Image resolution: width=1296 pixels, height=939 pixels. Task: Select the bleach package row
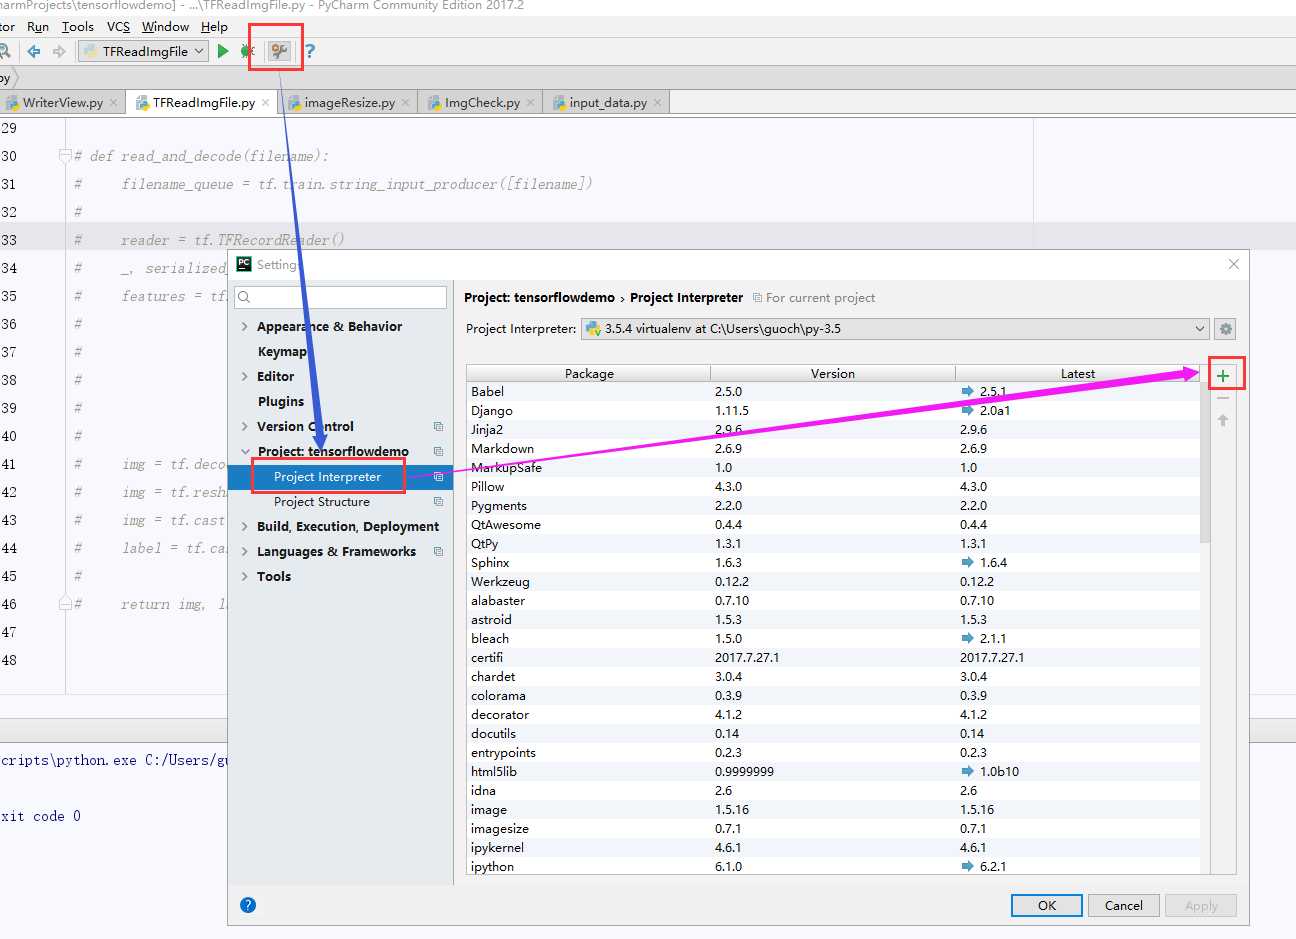pos(833,639)
